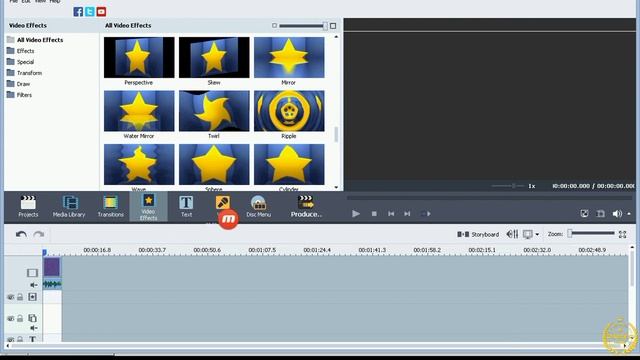Screen dimensions: 640x360
Task: Open the YouTube link icon
Action: (x=101, y=12)
